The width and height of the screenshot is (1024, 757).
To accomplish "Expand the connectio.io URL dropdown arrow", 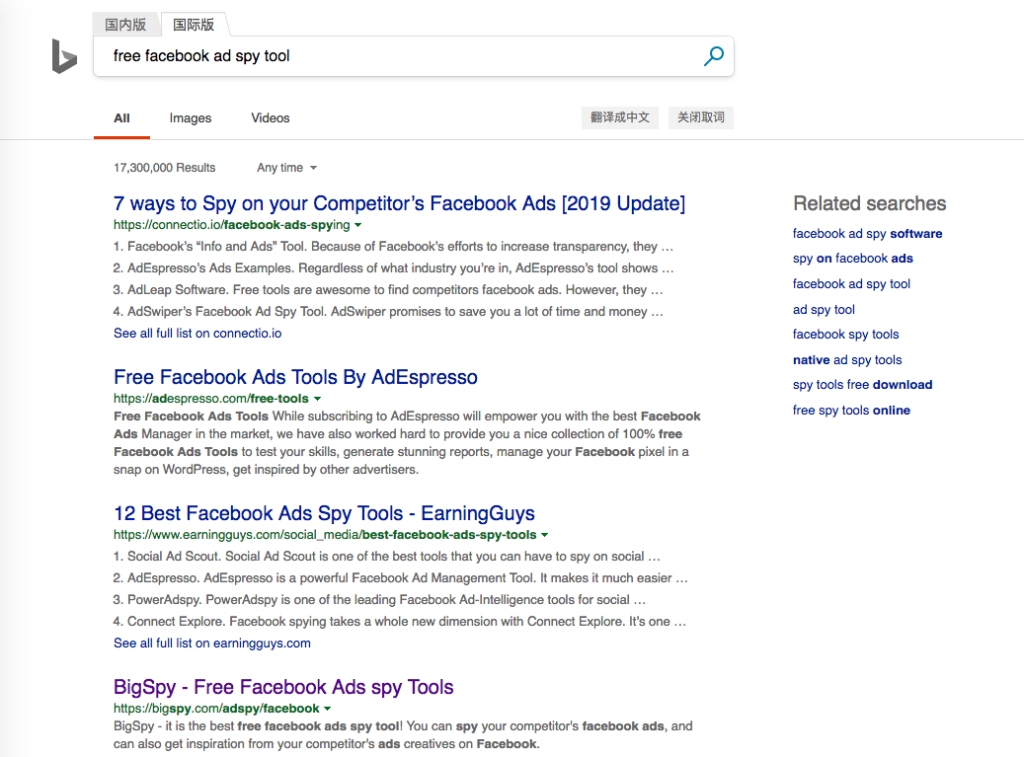I will (x=358, y=225).
